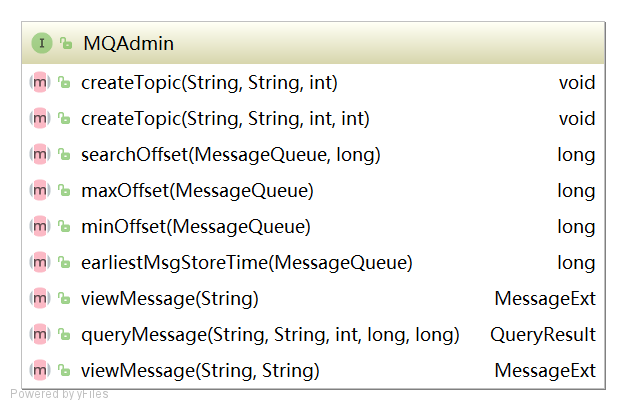Click the lock icon beside maxOffset

coord(64,190)
